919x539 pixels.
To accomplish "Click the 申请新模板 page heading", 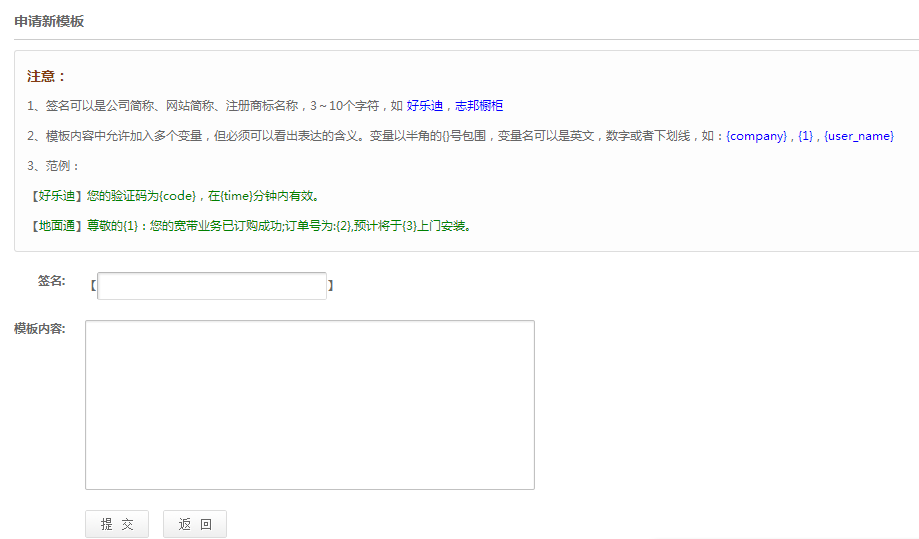I will (x=49, y=21).
